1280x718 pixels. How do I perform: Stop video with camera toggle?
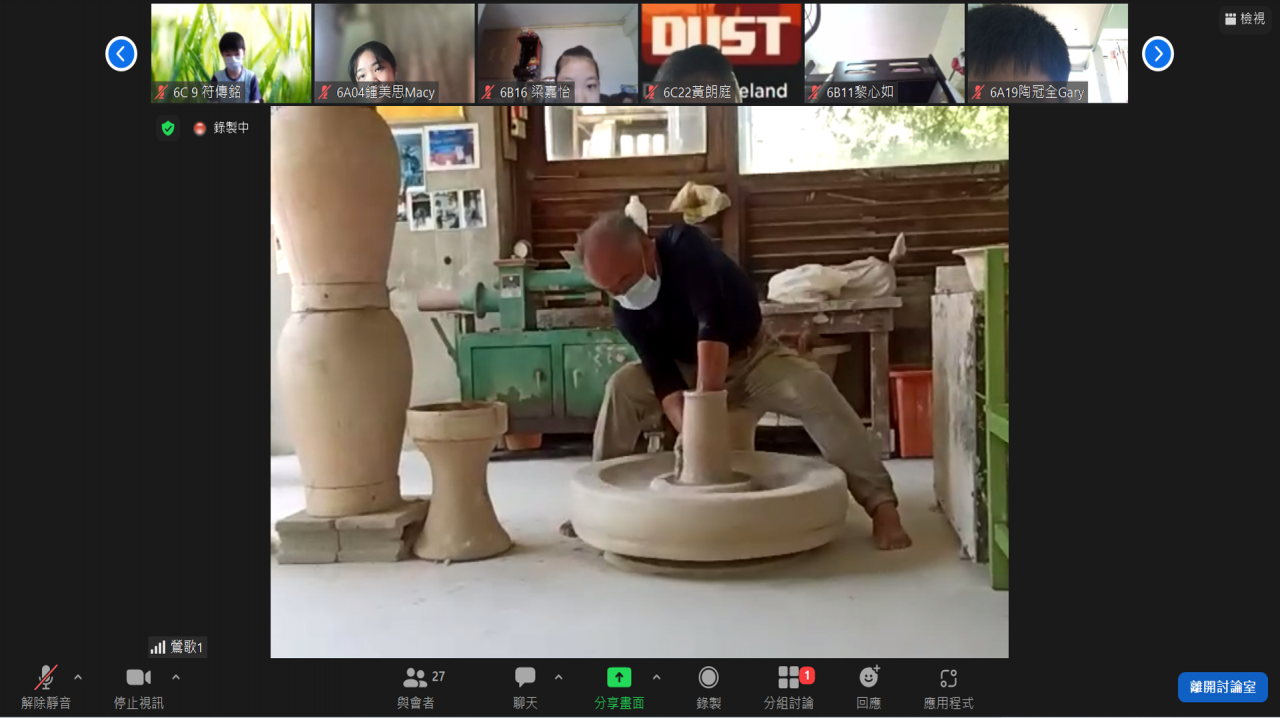click(x=138, y=678)
